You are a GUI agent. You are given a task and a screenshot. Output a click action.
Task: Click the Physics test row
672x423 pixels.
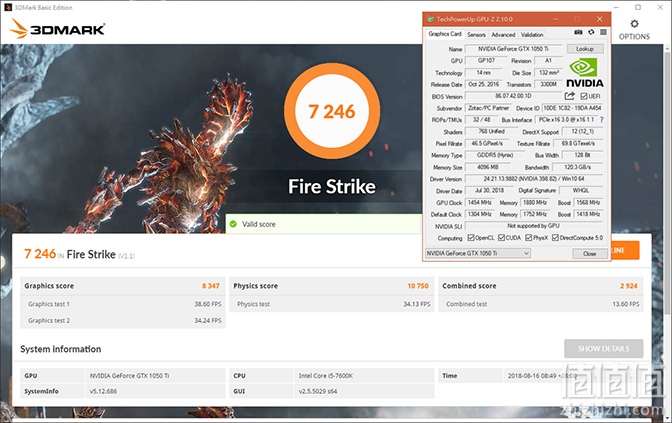click(332, 304)
